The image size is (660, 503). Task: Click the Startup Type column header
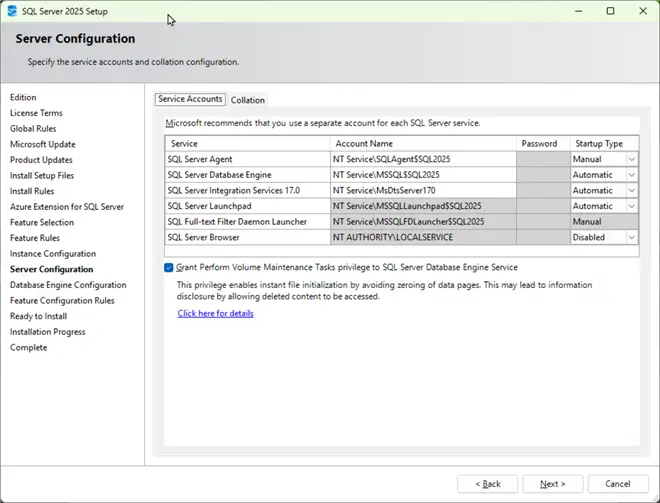pyautogui.click(x=604, y=144)
